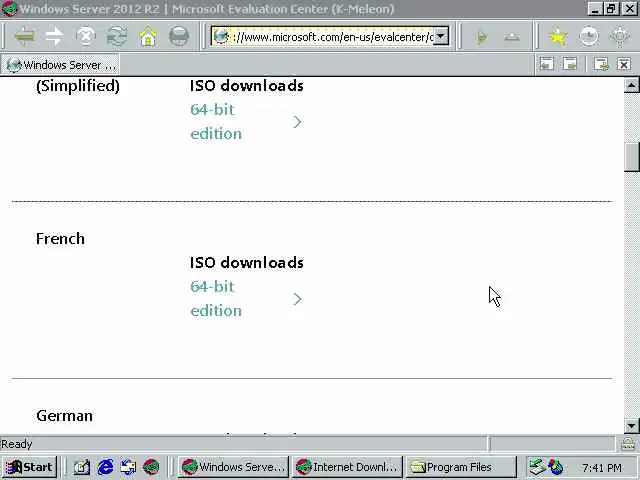
Task: Switch to Internet Download taskbar button
Action: 347,467
